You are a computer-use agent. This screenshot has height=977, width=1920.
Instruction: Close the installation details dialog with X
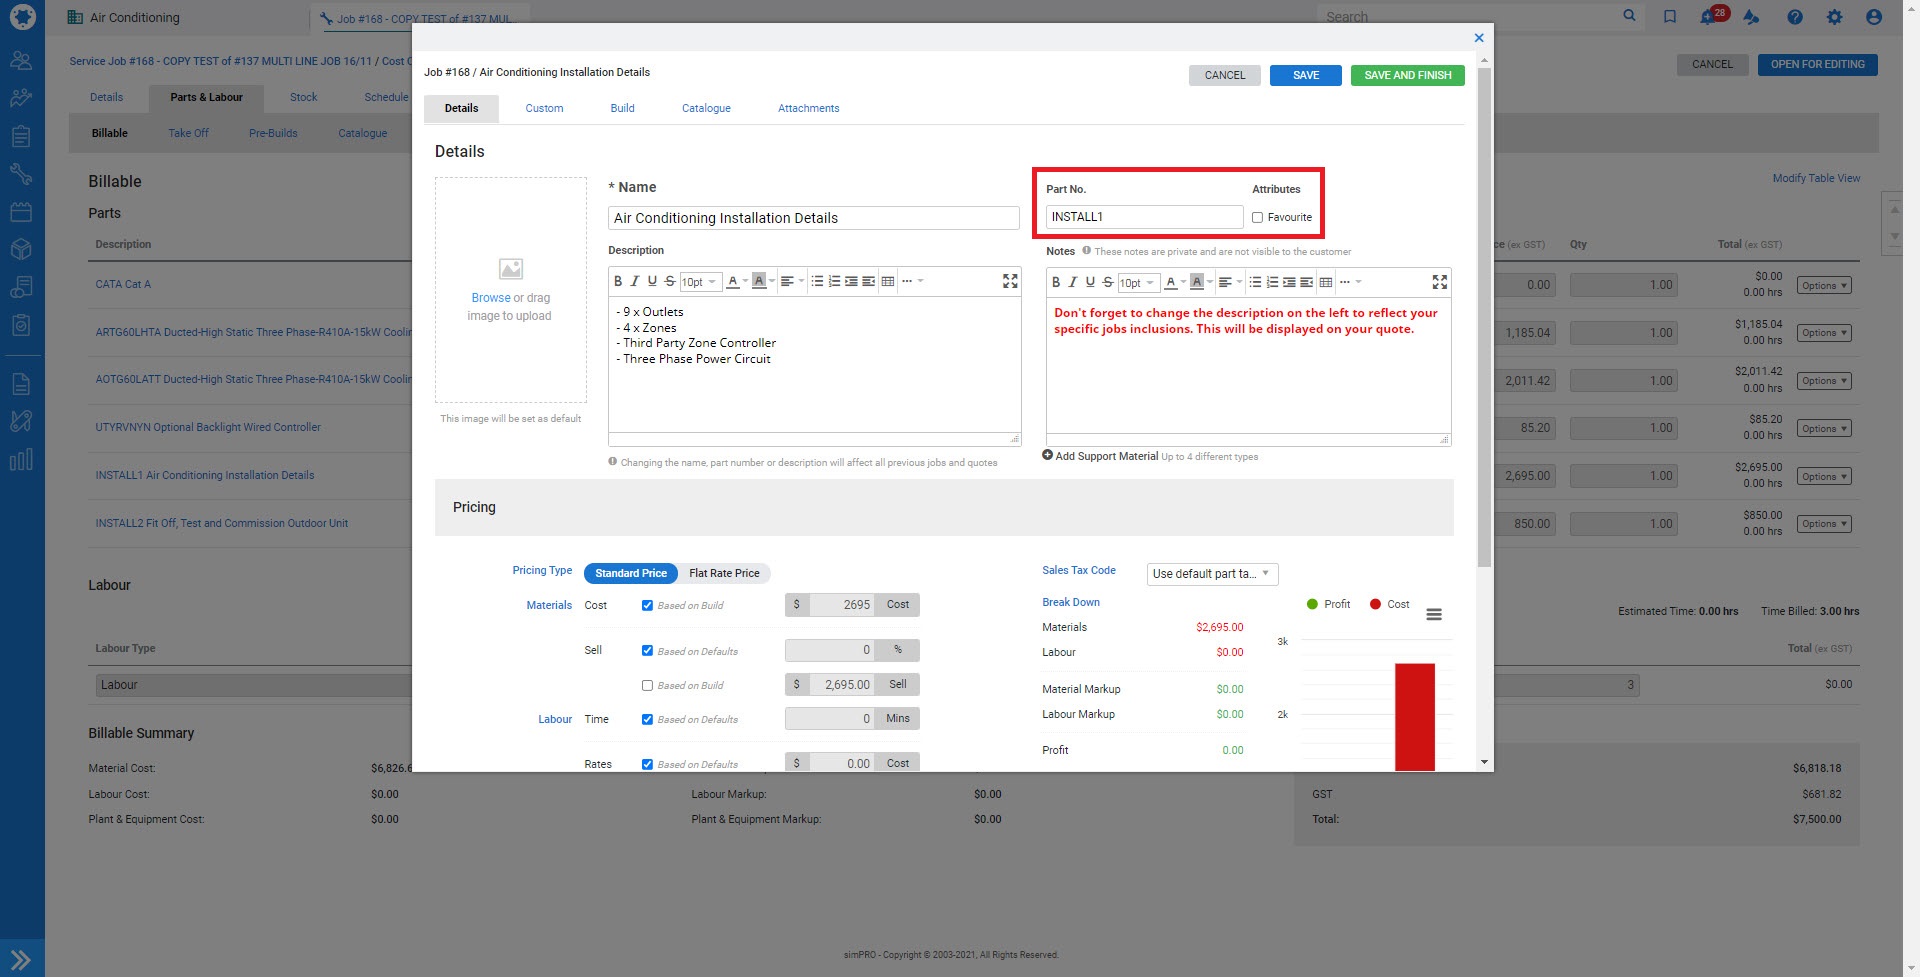pos(1479,38)
